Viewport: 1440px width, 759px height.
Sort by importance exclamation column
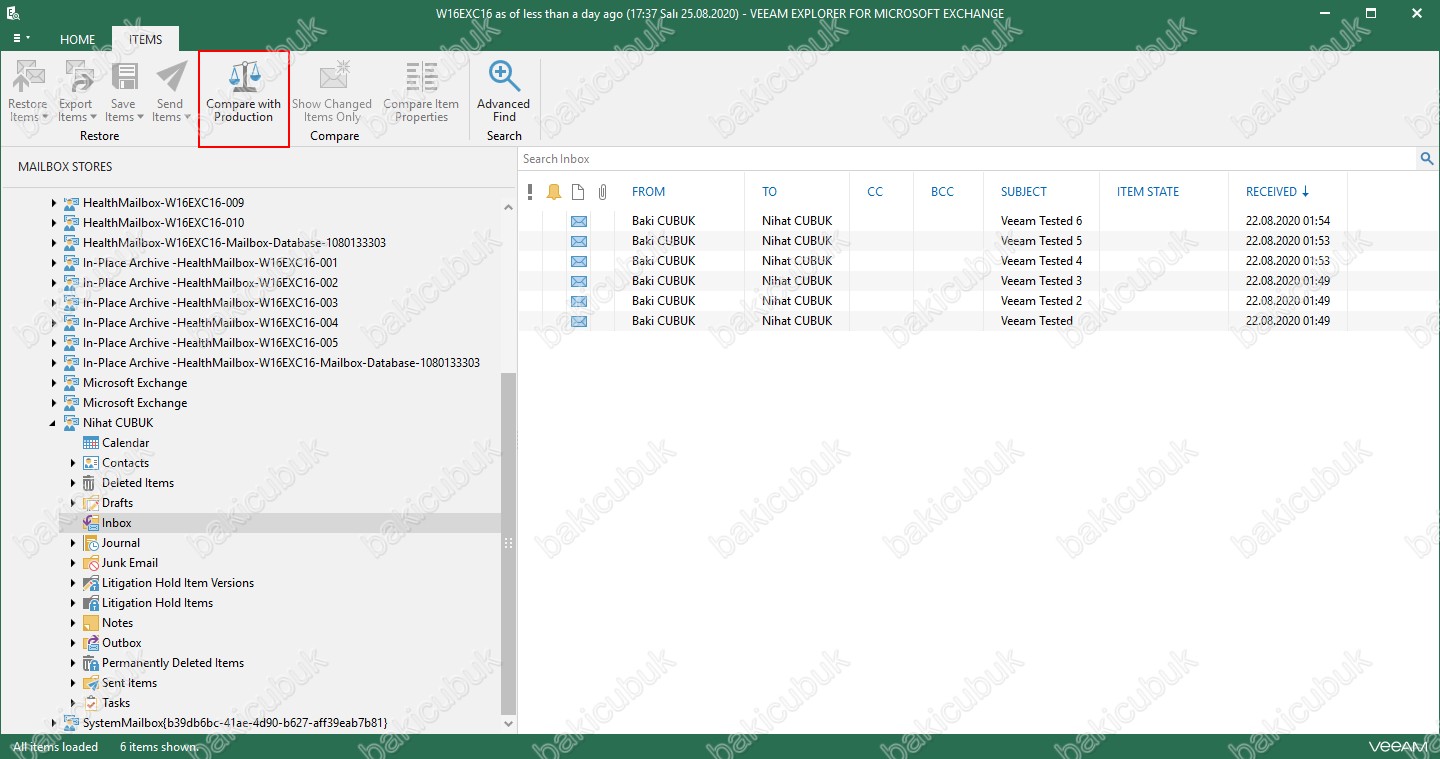(531, 192)
